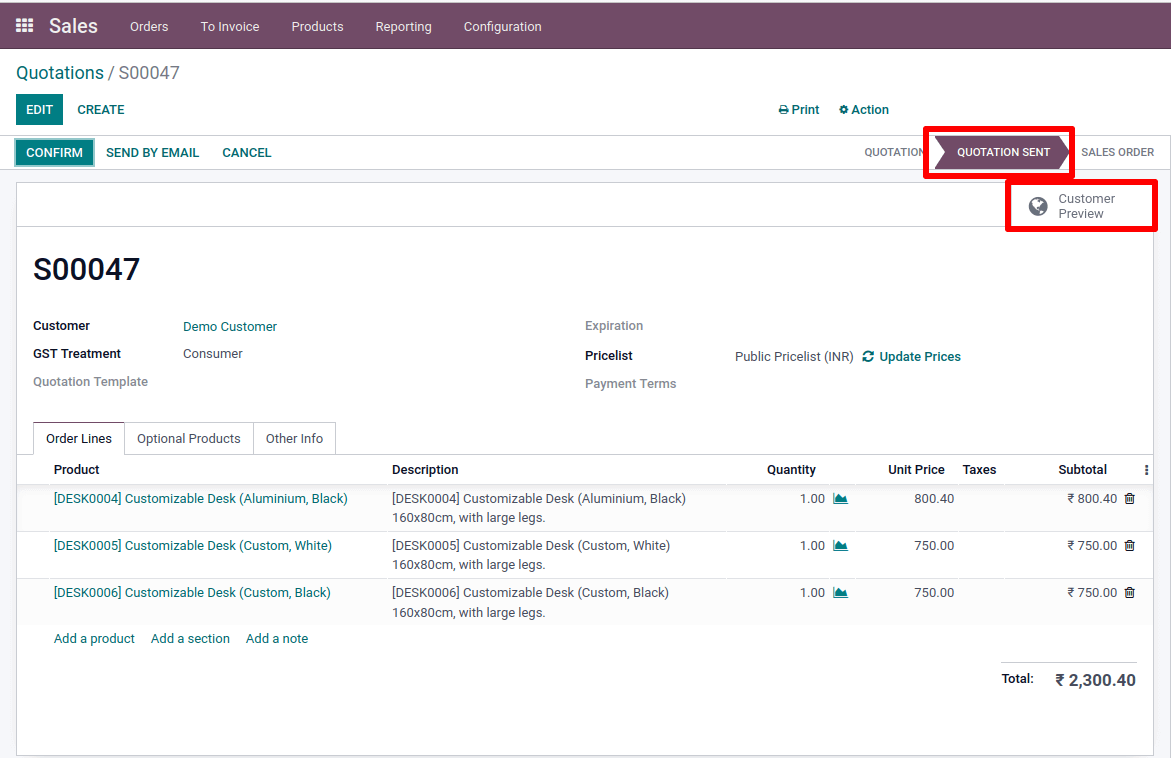The width and height of the screenshot is (1171, 758).
Task: Select the QUOTATION SENT status stage
Action: pyautogui.click(x=1003, y=152)
